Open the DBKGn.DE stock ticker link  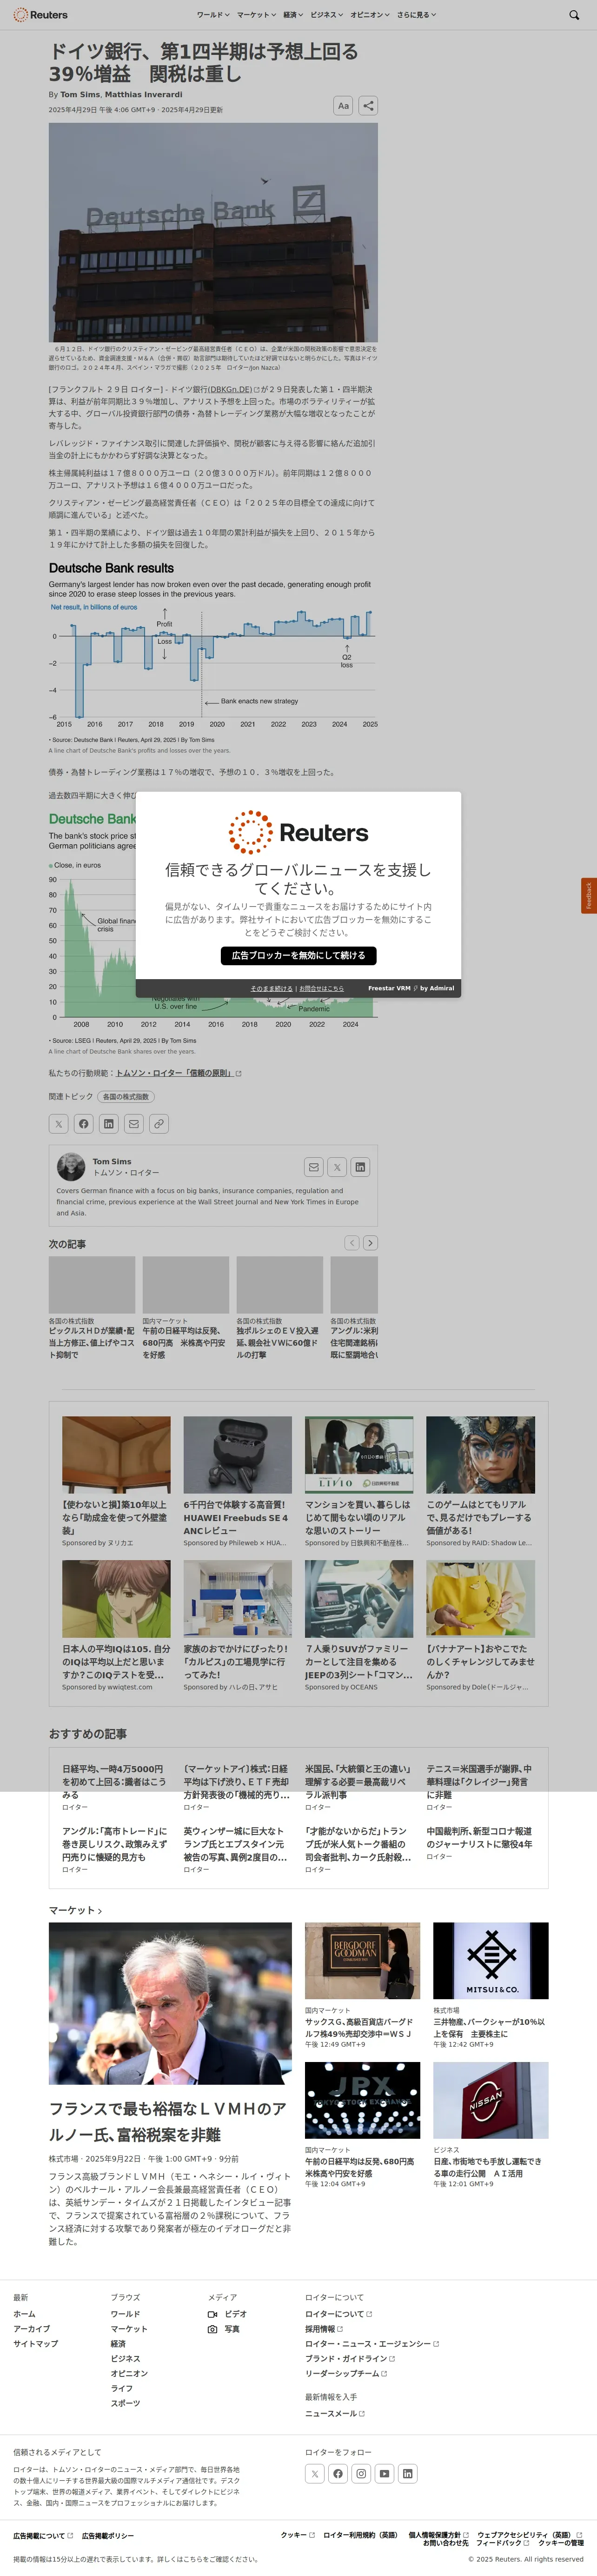coord(233,389)
